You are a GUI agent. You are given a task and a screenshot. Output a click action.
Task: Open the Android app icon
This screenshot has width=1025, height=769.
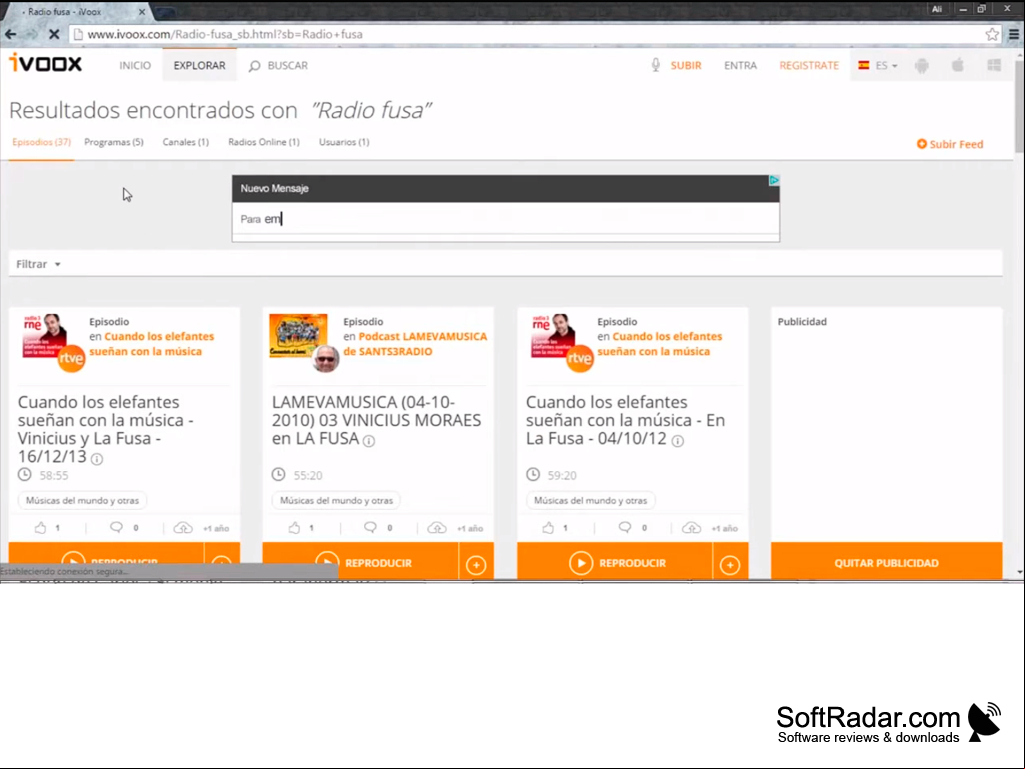point(922,65)
